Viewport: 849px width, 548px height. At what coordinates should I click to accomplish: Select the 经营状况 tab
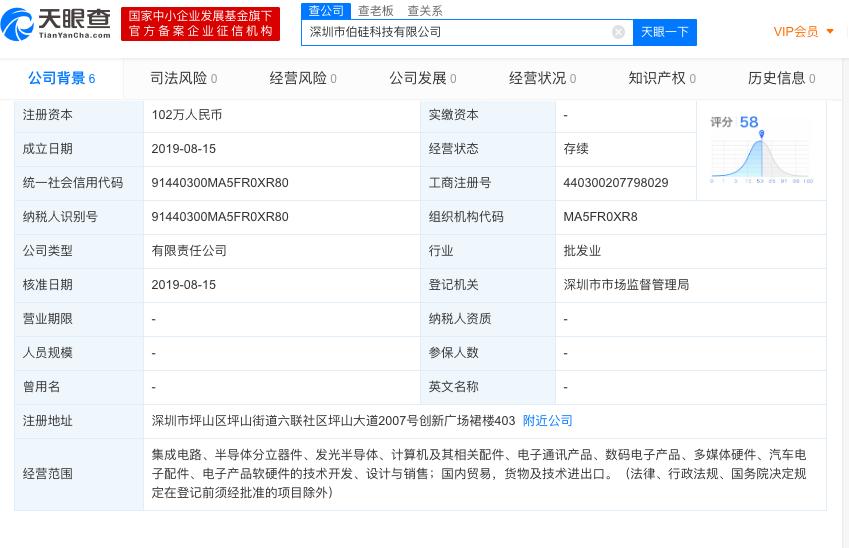coord(543,78)
